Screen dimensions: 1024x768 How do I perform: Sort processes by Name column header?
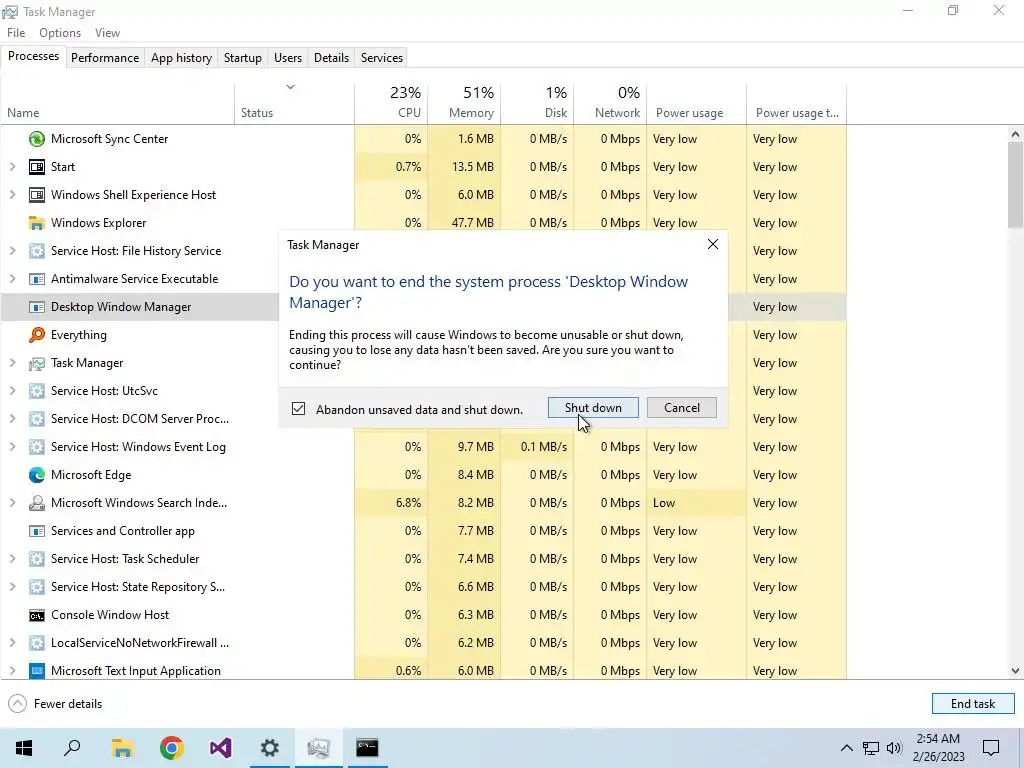118,103
